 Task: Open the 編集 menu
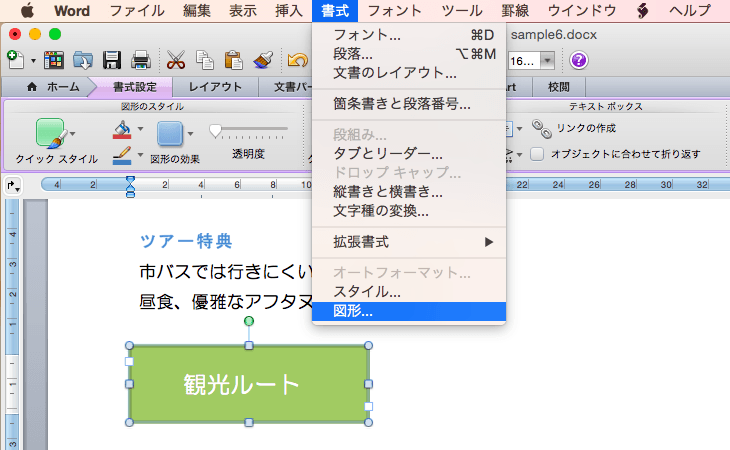pos(197,10)
